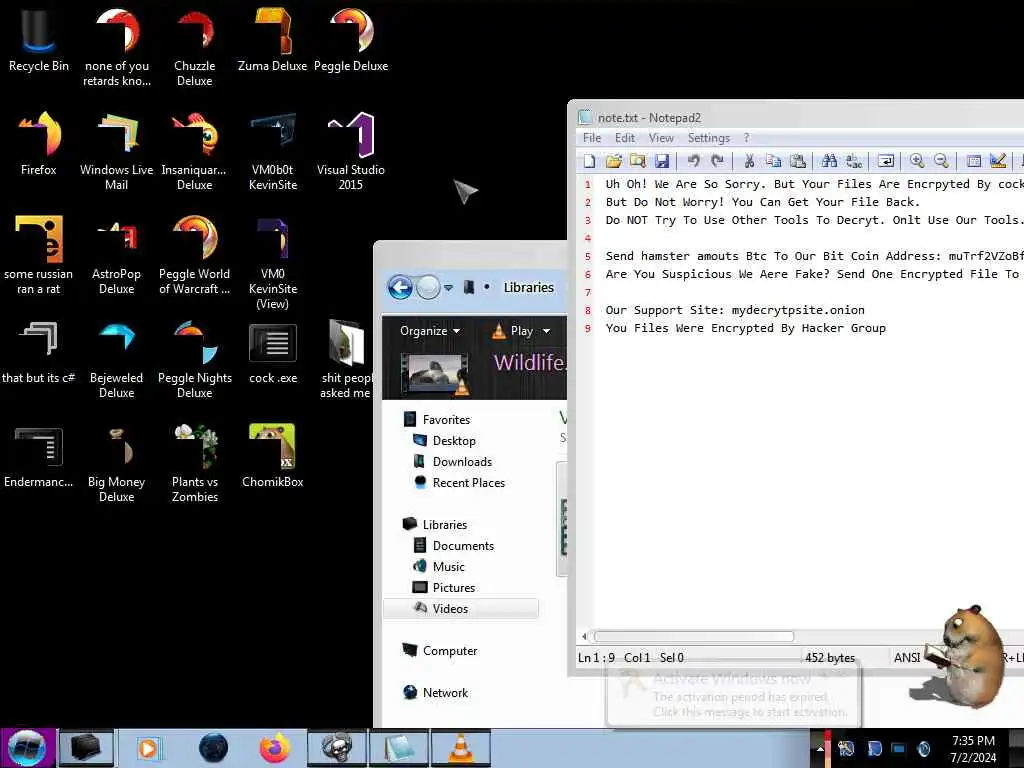1024x768 pixels.
Task: Click the Wildlife video thumbnail in Explorer
Action: [x=435, y=375]
